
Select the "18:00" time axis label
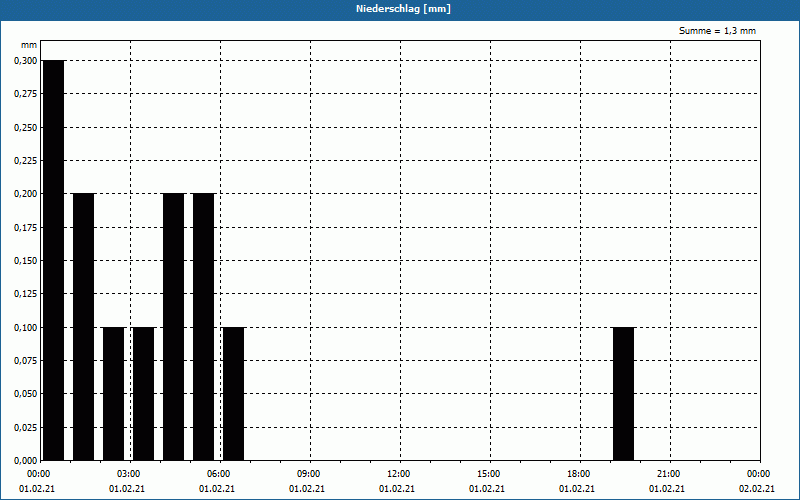coord(579,474)
